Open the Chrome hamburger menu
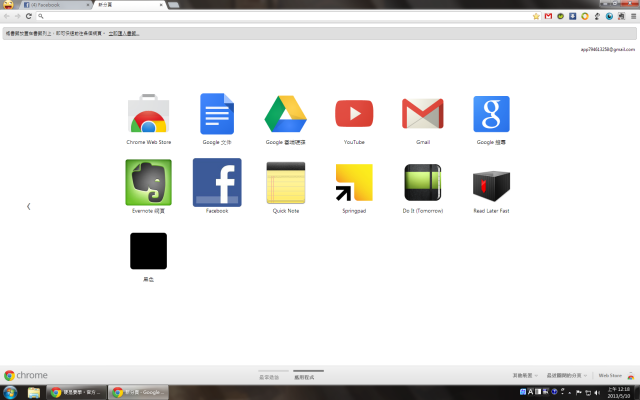The height and width of the screenshot is (400, 640). [633, 16]
